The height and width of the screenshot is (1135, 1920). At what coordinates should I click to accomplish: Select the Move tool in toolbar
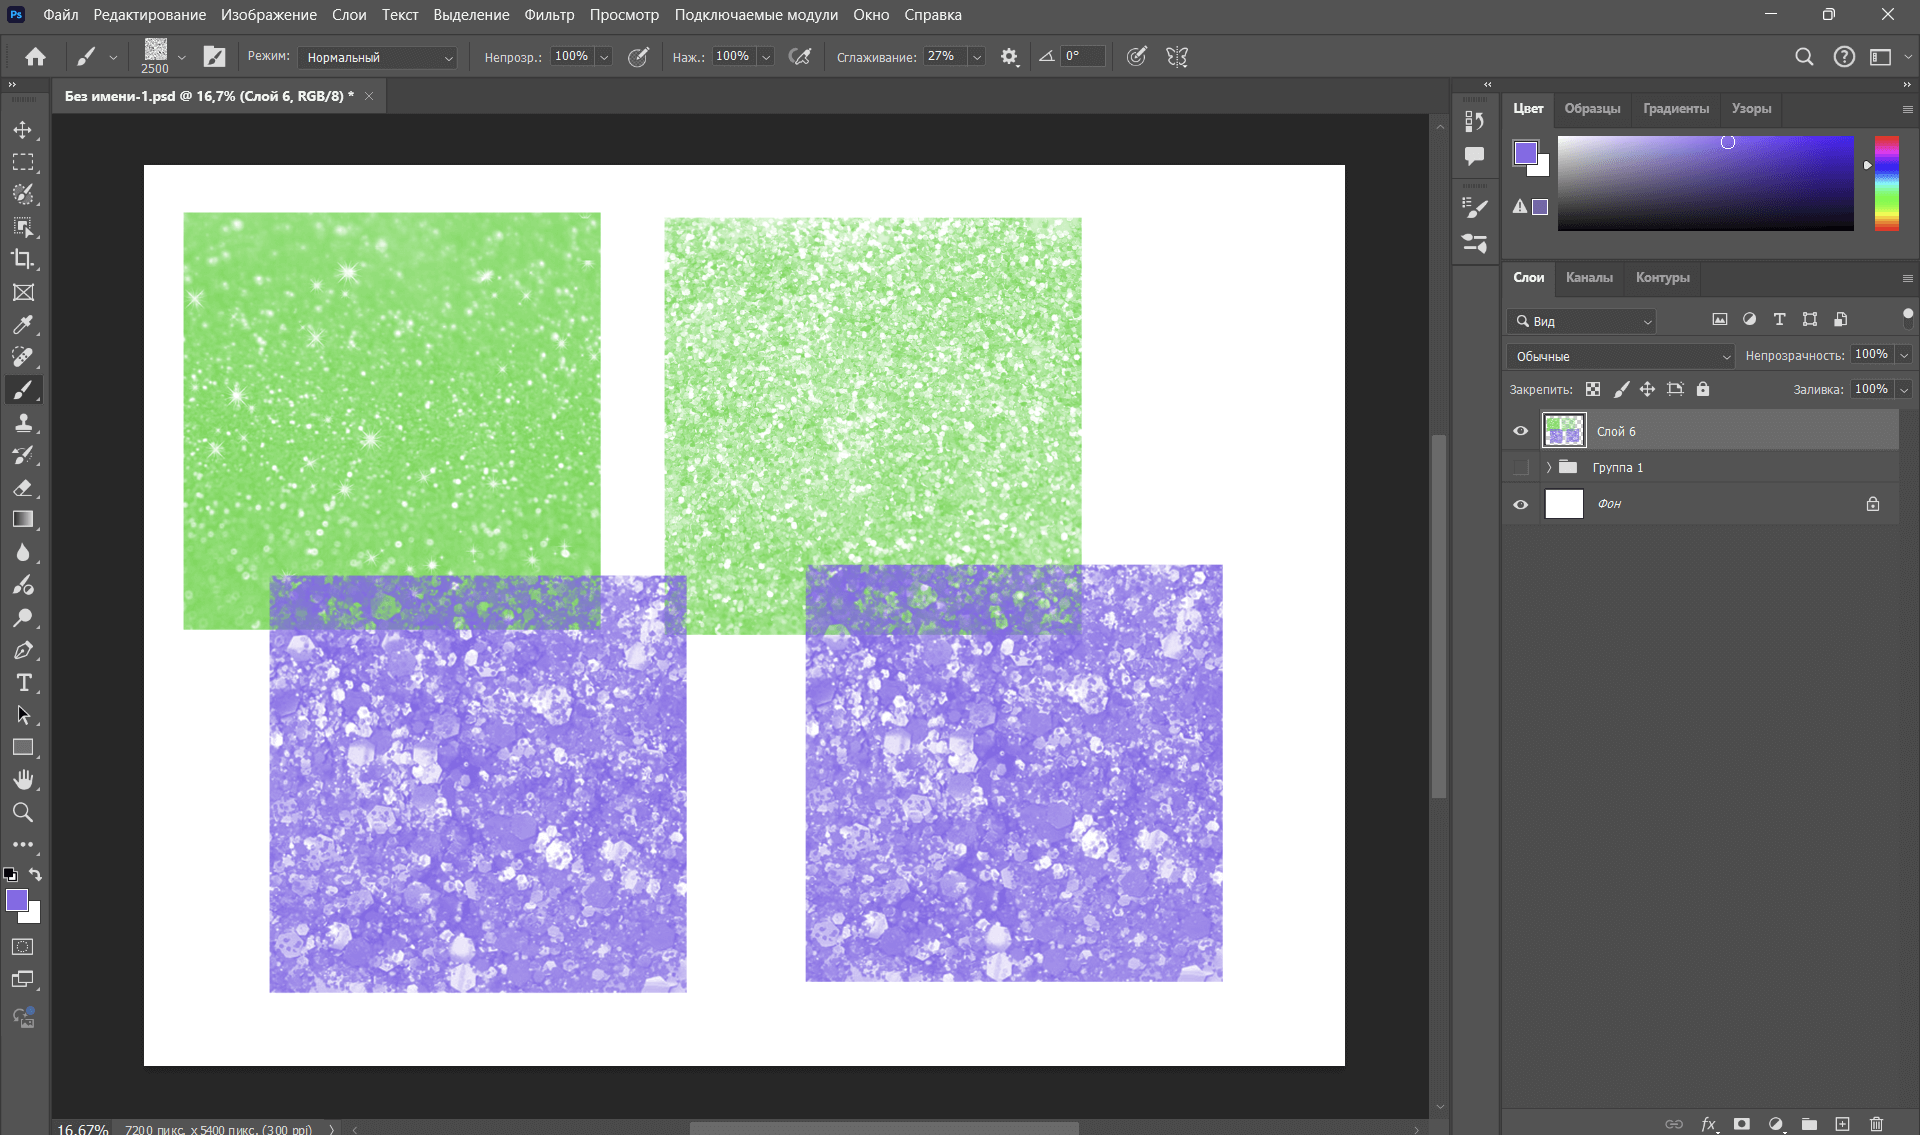[24, 128]
